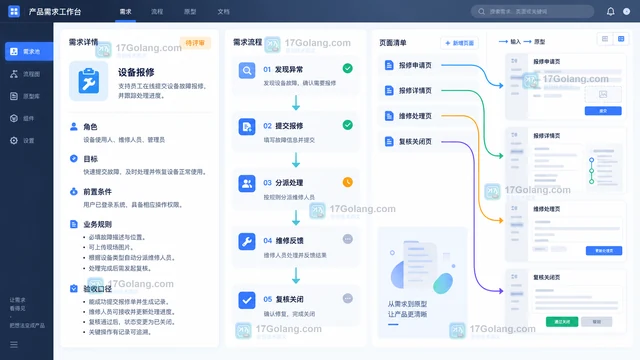640x360 pixels.
Task: Open the user avatar menu
Action: point(626,11)
